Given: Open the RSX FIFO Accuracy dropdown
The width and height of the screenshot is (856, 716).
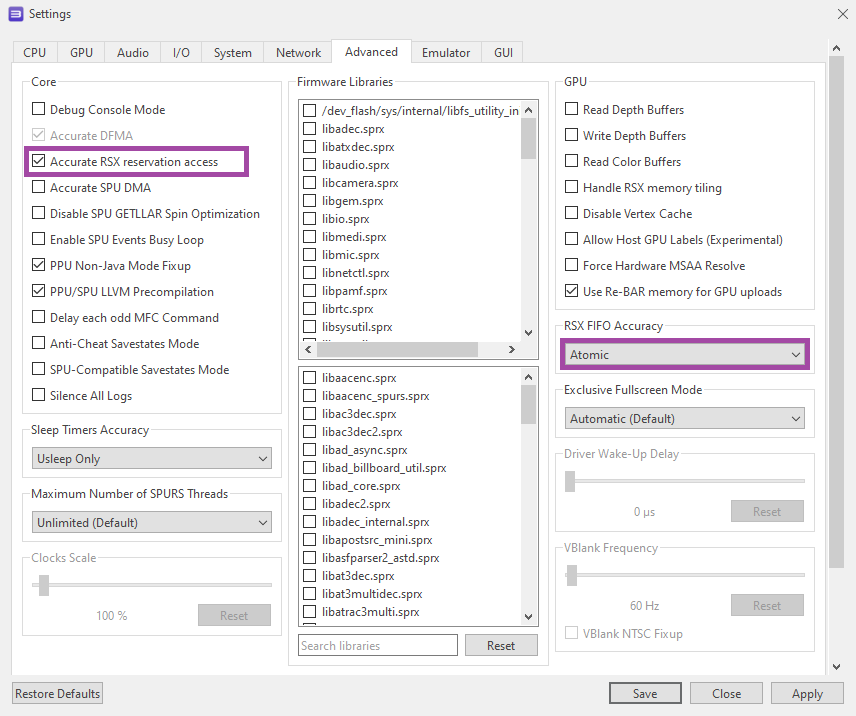Looking at the screenshot, I should pos(686,355).
